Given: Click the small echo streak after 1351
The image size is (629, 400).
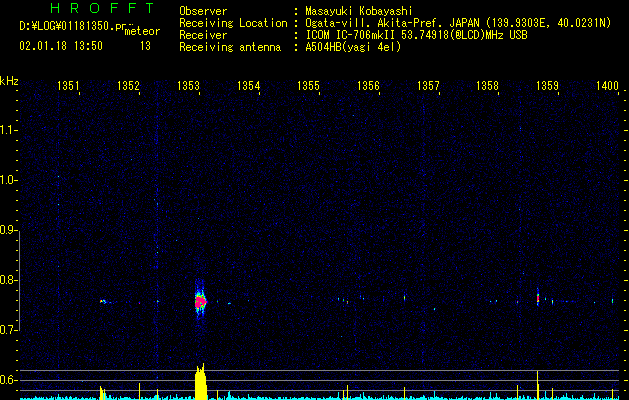Looking at the screenshot, I should (x=104, y=301).
